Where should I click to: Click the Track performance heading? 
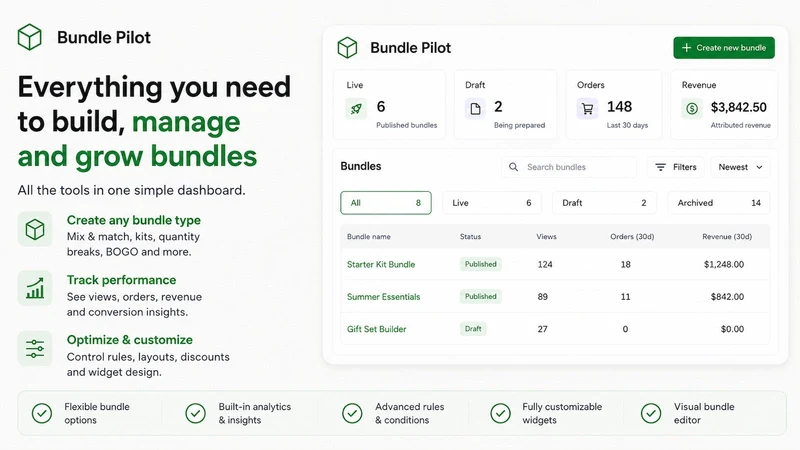pyautogui.click(x=121, y=280)
